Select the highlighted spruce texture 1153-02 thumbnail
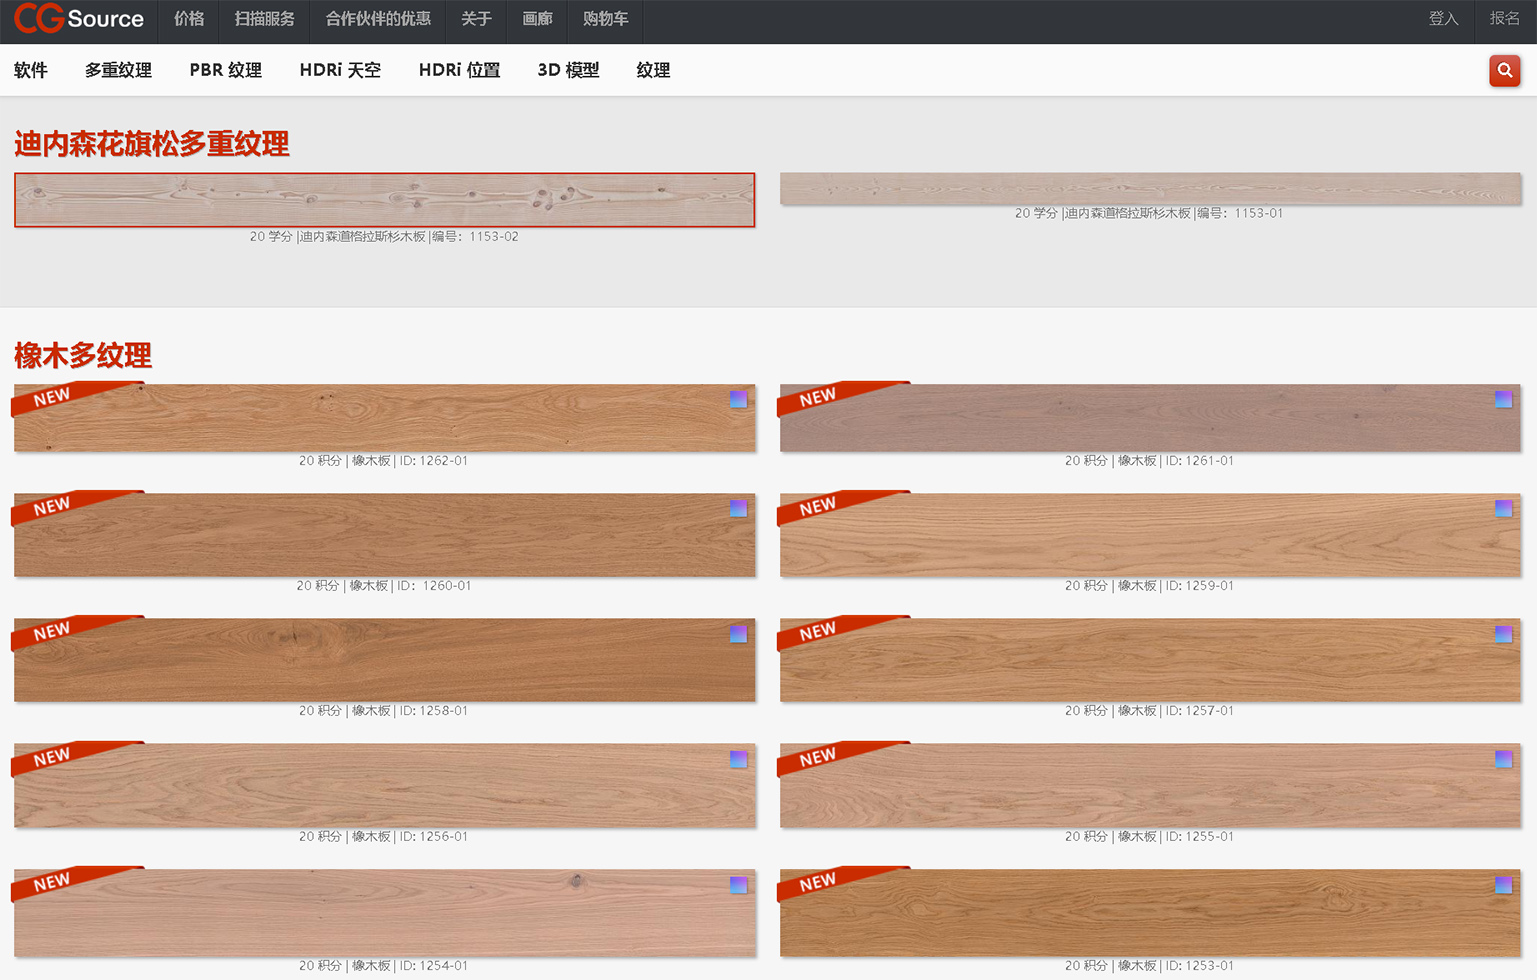This screenshot has width=1537, height=980. (384, 200)
